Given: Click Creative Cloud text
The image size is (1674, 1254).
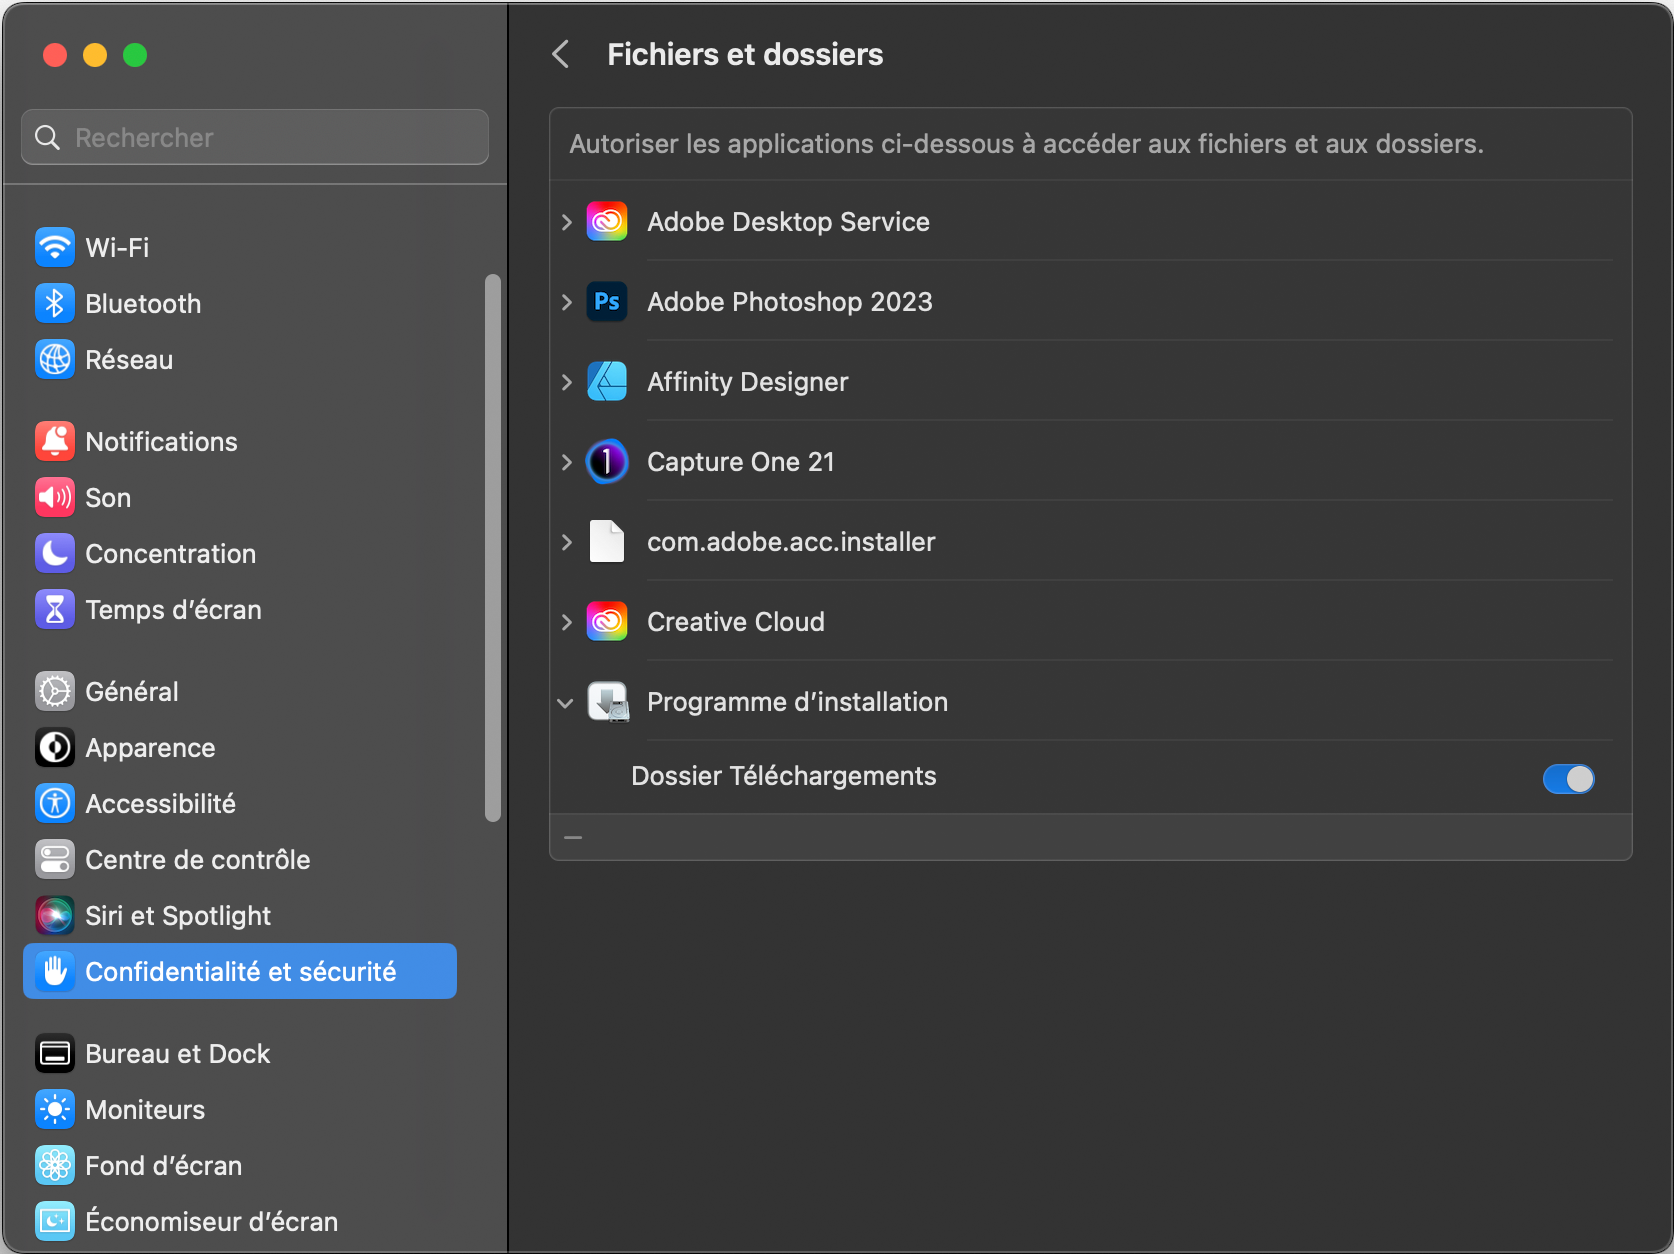Looking at the screenshot, I should (735, 621).
